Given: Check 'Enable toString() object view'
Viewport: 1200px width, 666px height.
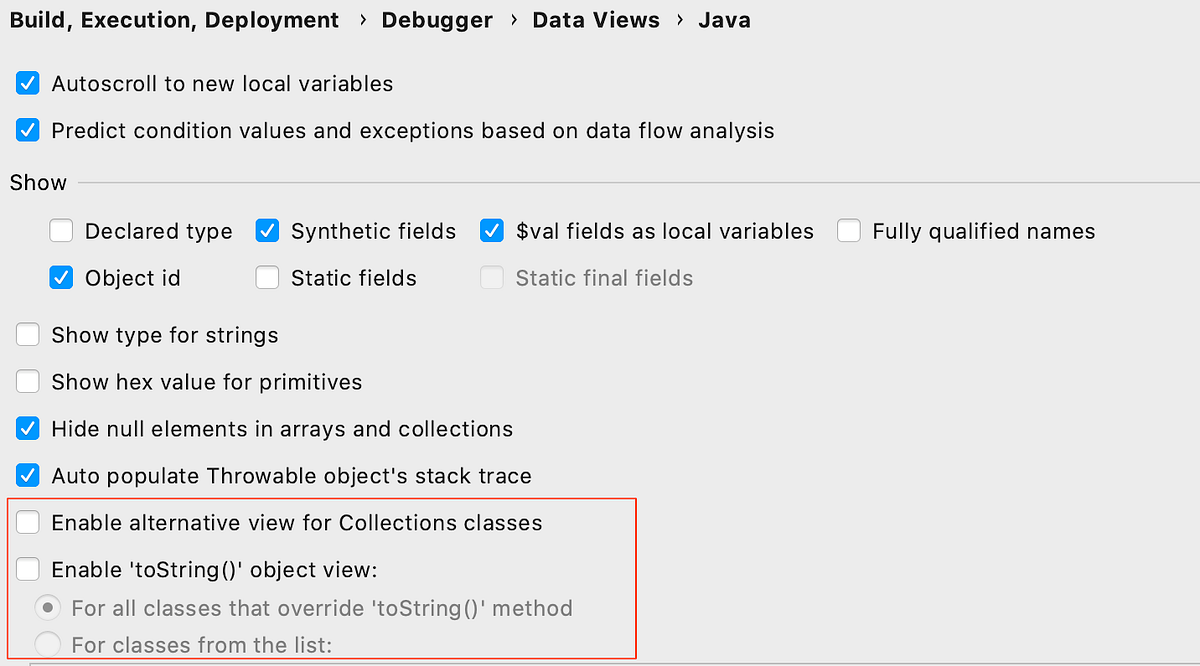Looking at the screenshot, I should pos(27,569).
